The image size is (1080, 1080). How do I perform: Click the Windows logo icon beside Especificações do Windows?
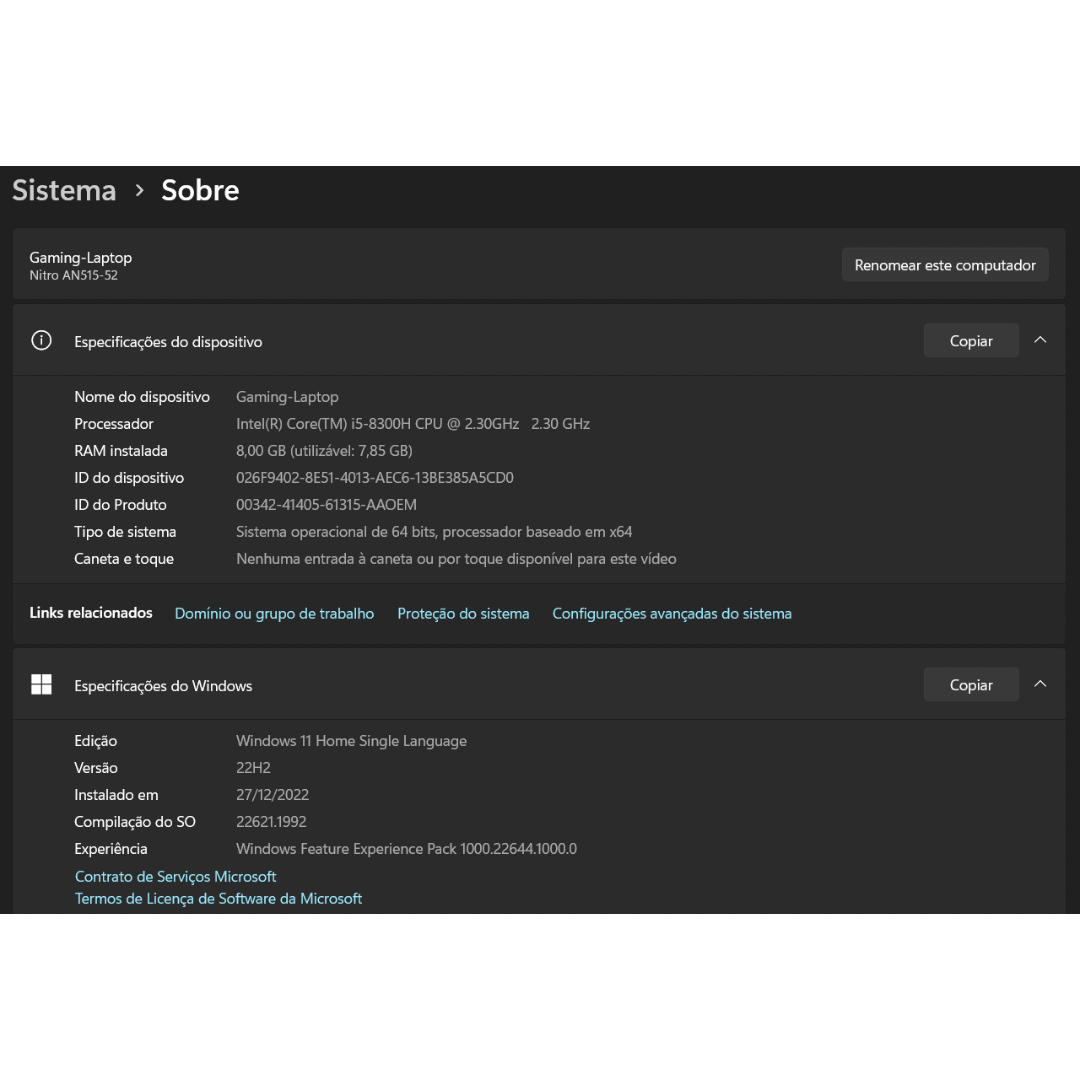(x=41, y=685)
